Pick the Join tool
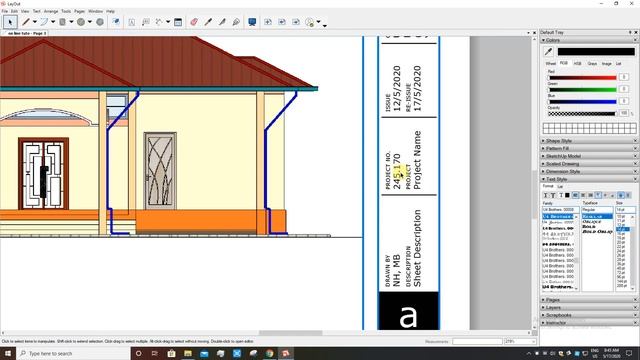640x360 pixels. [x=236, y=22]
